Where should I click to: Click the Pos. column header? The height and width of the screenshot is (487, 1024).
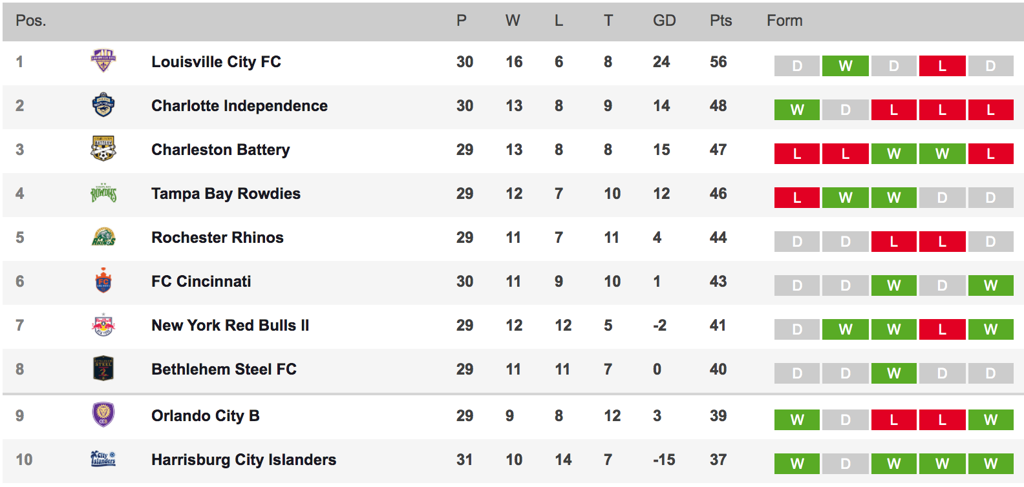pos(31,21)
